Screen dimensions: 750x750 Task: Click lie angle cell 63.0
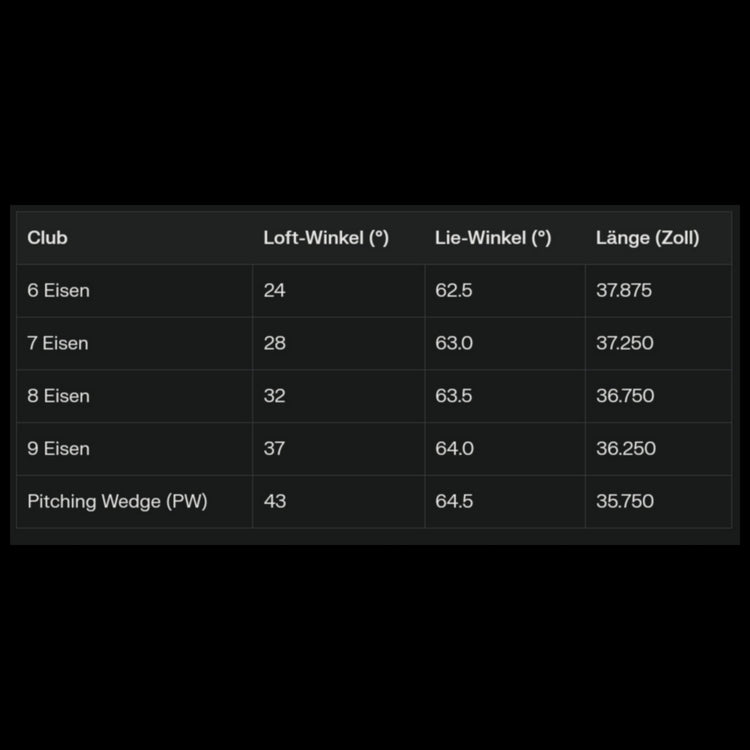(454, 343)
